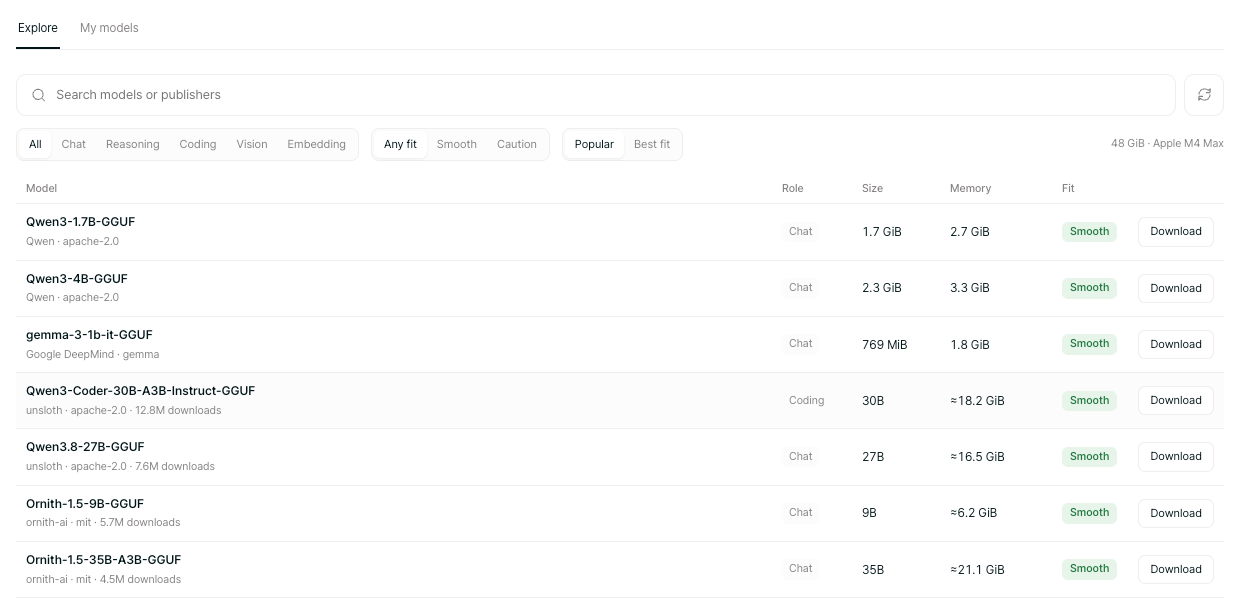Click ornith-ai · mit · 5.7M downloads subtitle
Image resolution: width=1242 pixels, height=603 pixels.
[103, 522]
